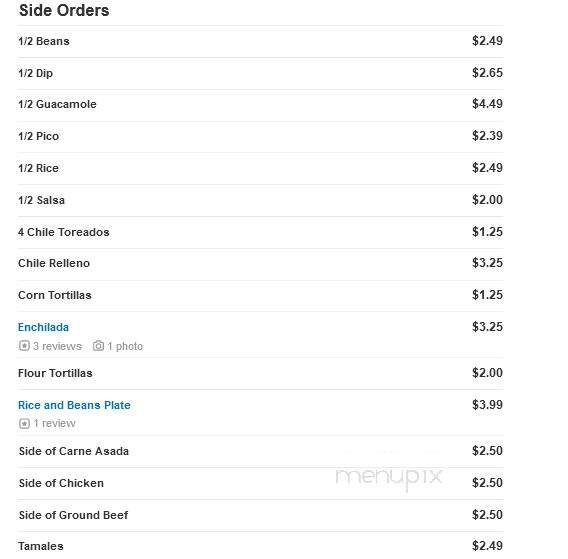Image resolution: width=568 pixels, height=559 pixels.
Task: Read the 1 review for Rice and Beans
Action: pos(54,423)
